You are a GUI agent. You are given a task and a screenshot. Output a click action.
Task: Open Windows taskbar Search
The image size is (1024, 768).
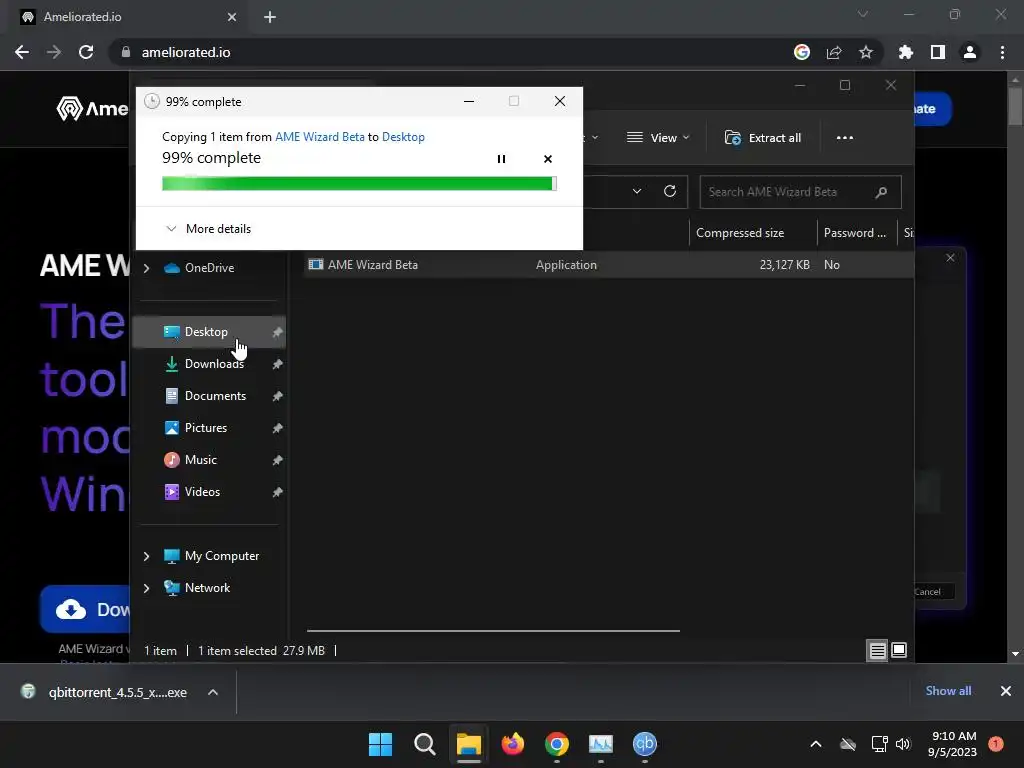[424, 744]
